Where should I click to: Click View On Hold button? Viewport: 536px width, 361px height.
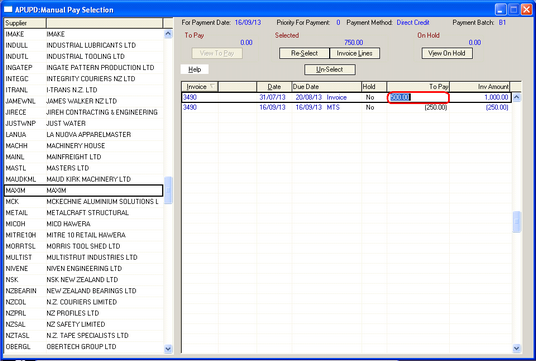click(x=447, y=53)
